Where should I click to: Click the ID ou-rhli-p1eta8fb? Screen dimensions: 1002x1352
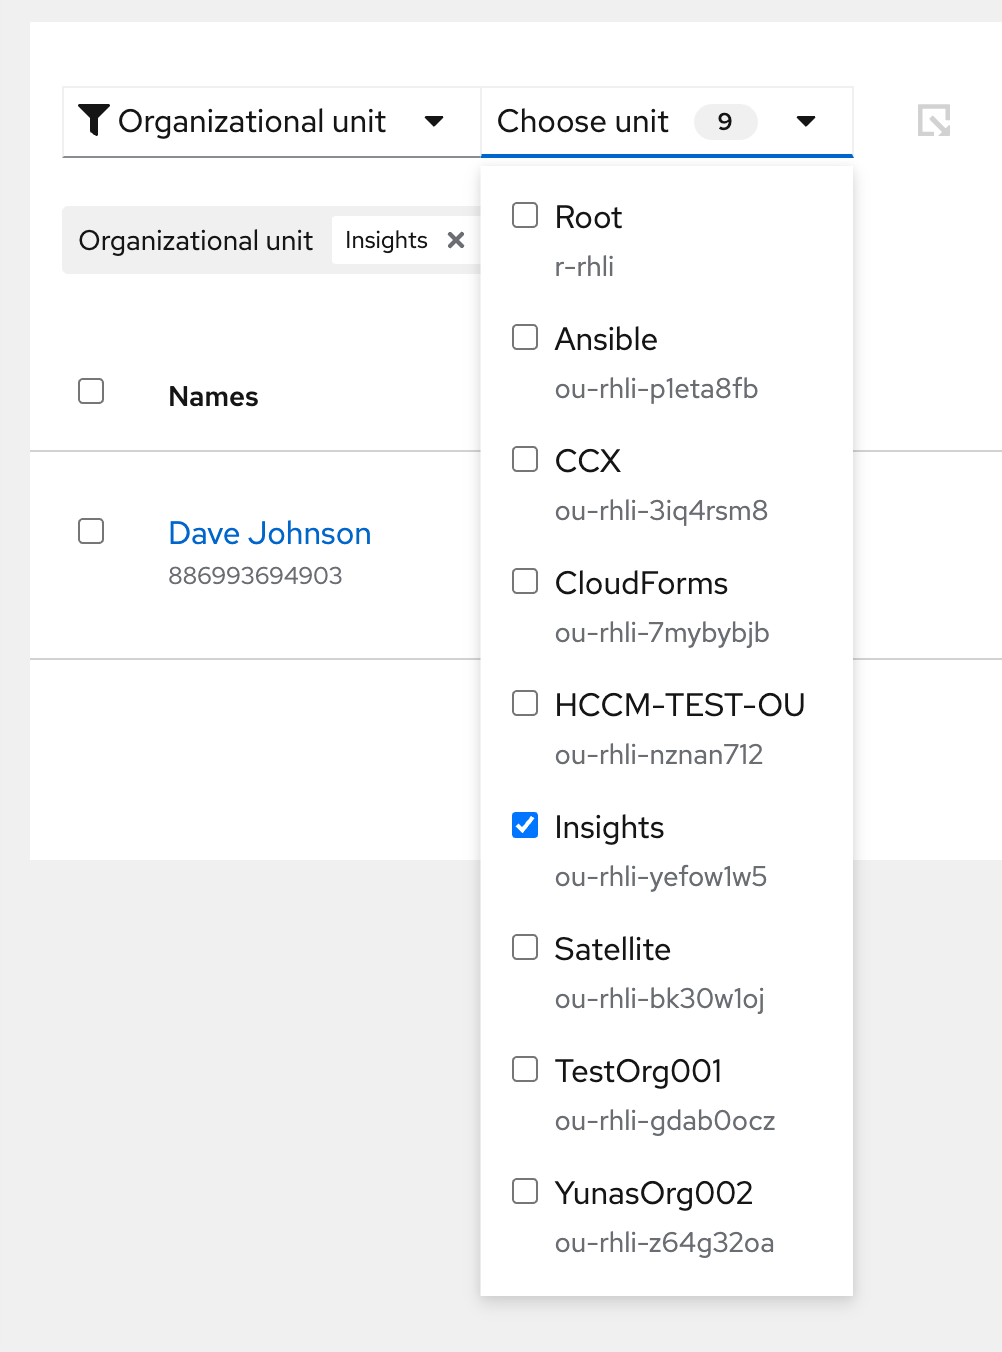[656, 389]
